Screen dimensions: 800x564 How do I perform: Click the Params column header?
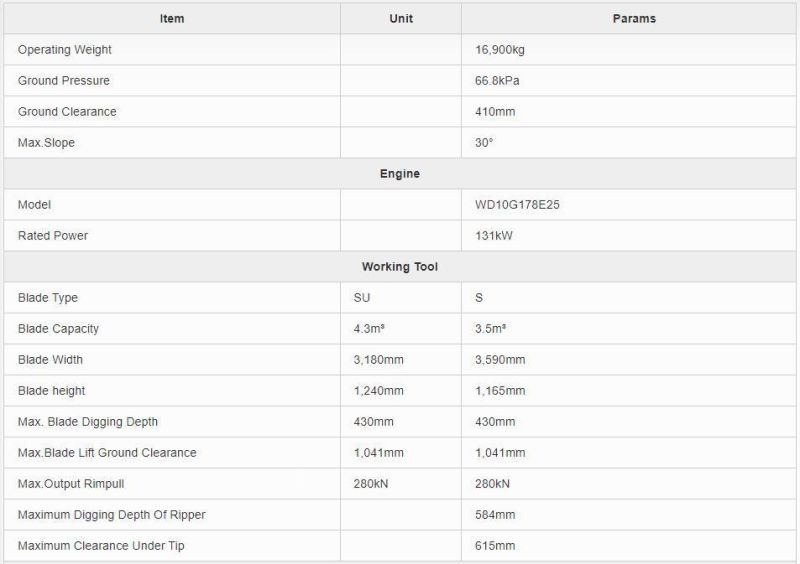tap(632, 19)
